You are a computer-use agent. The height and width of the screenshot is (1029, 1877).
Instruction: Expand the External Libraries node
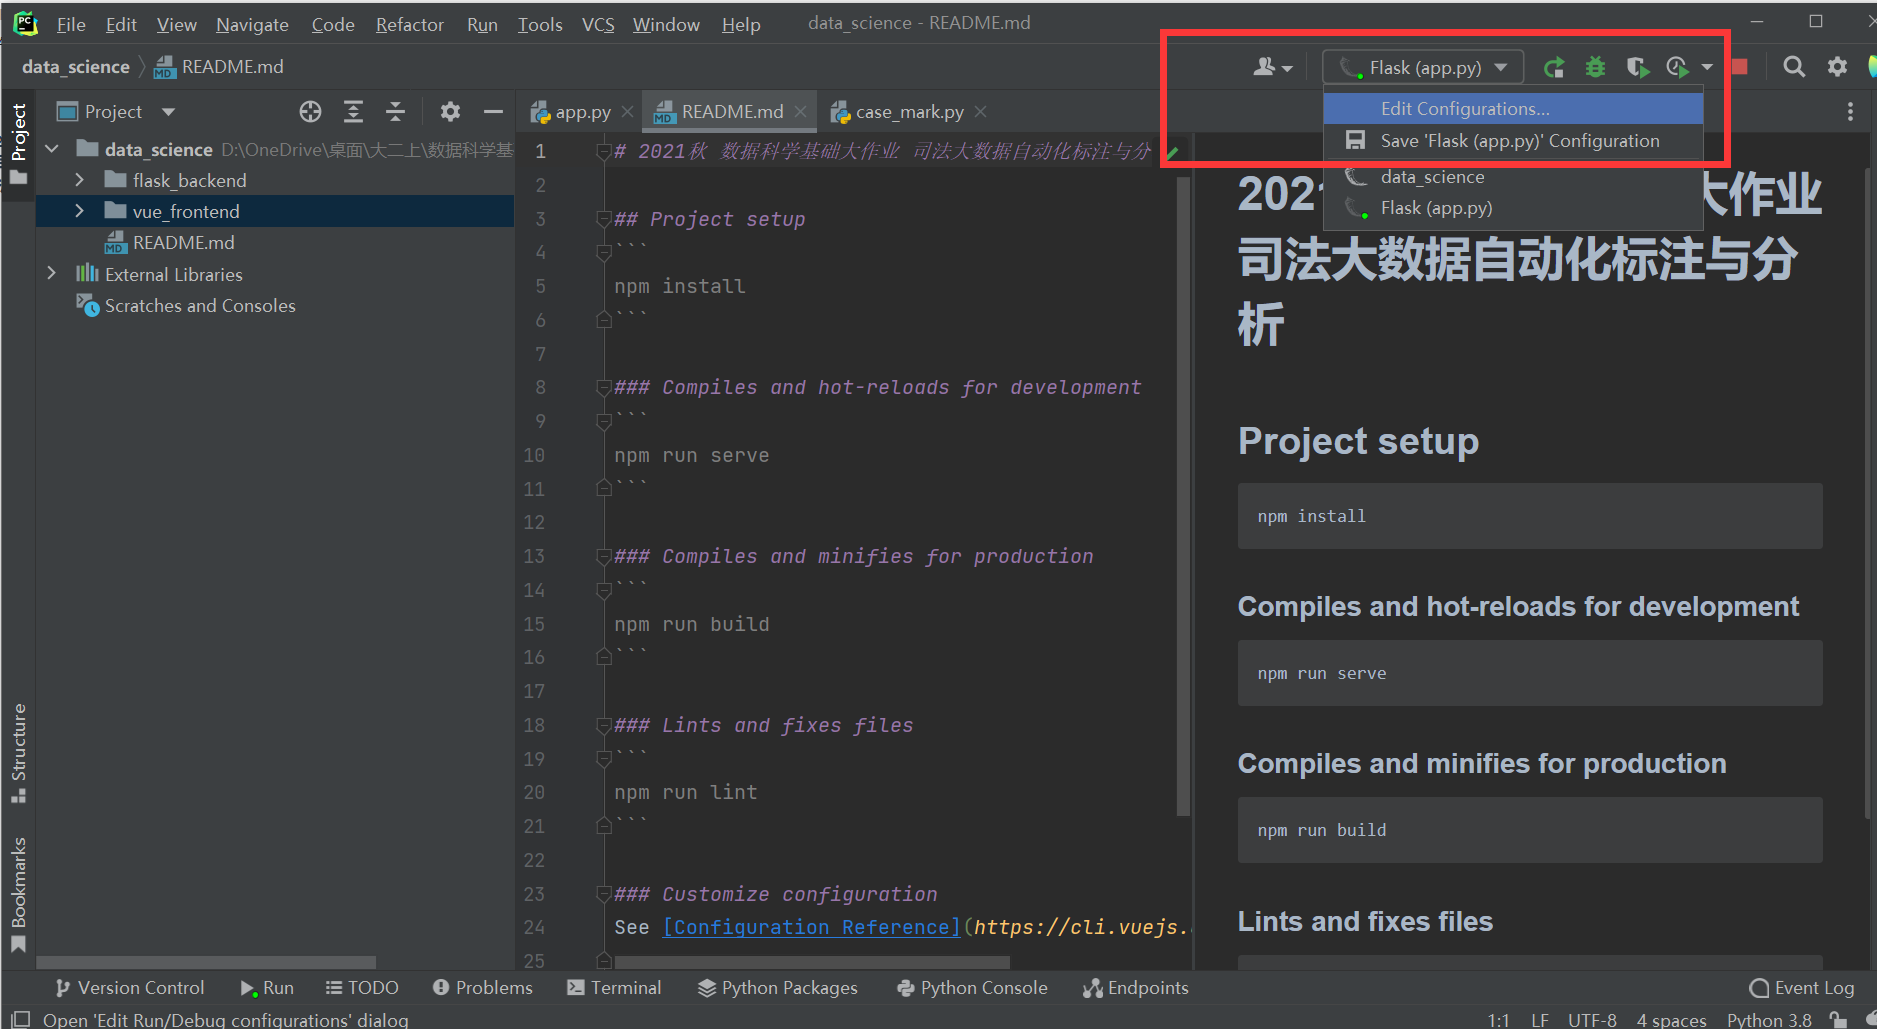[52, 273]
